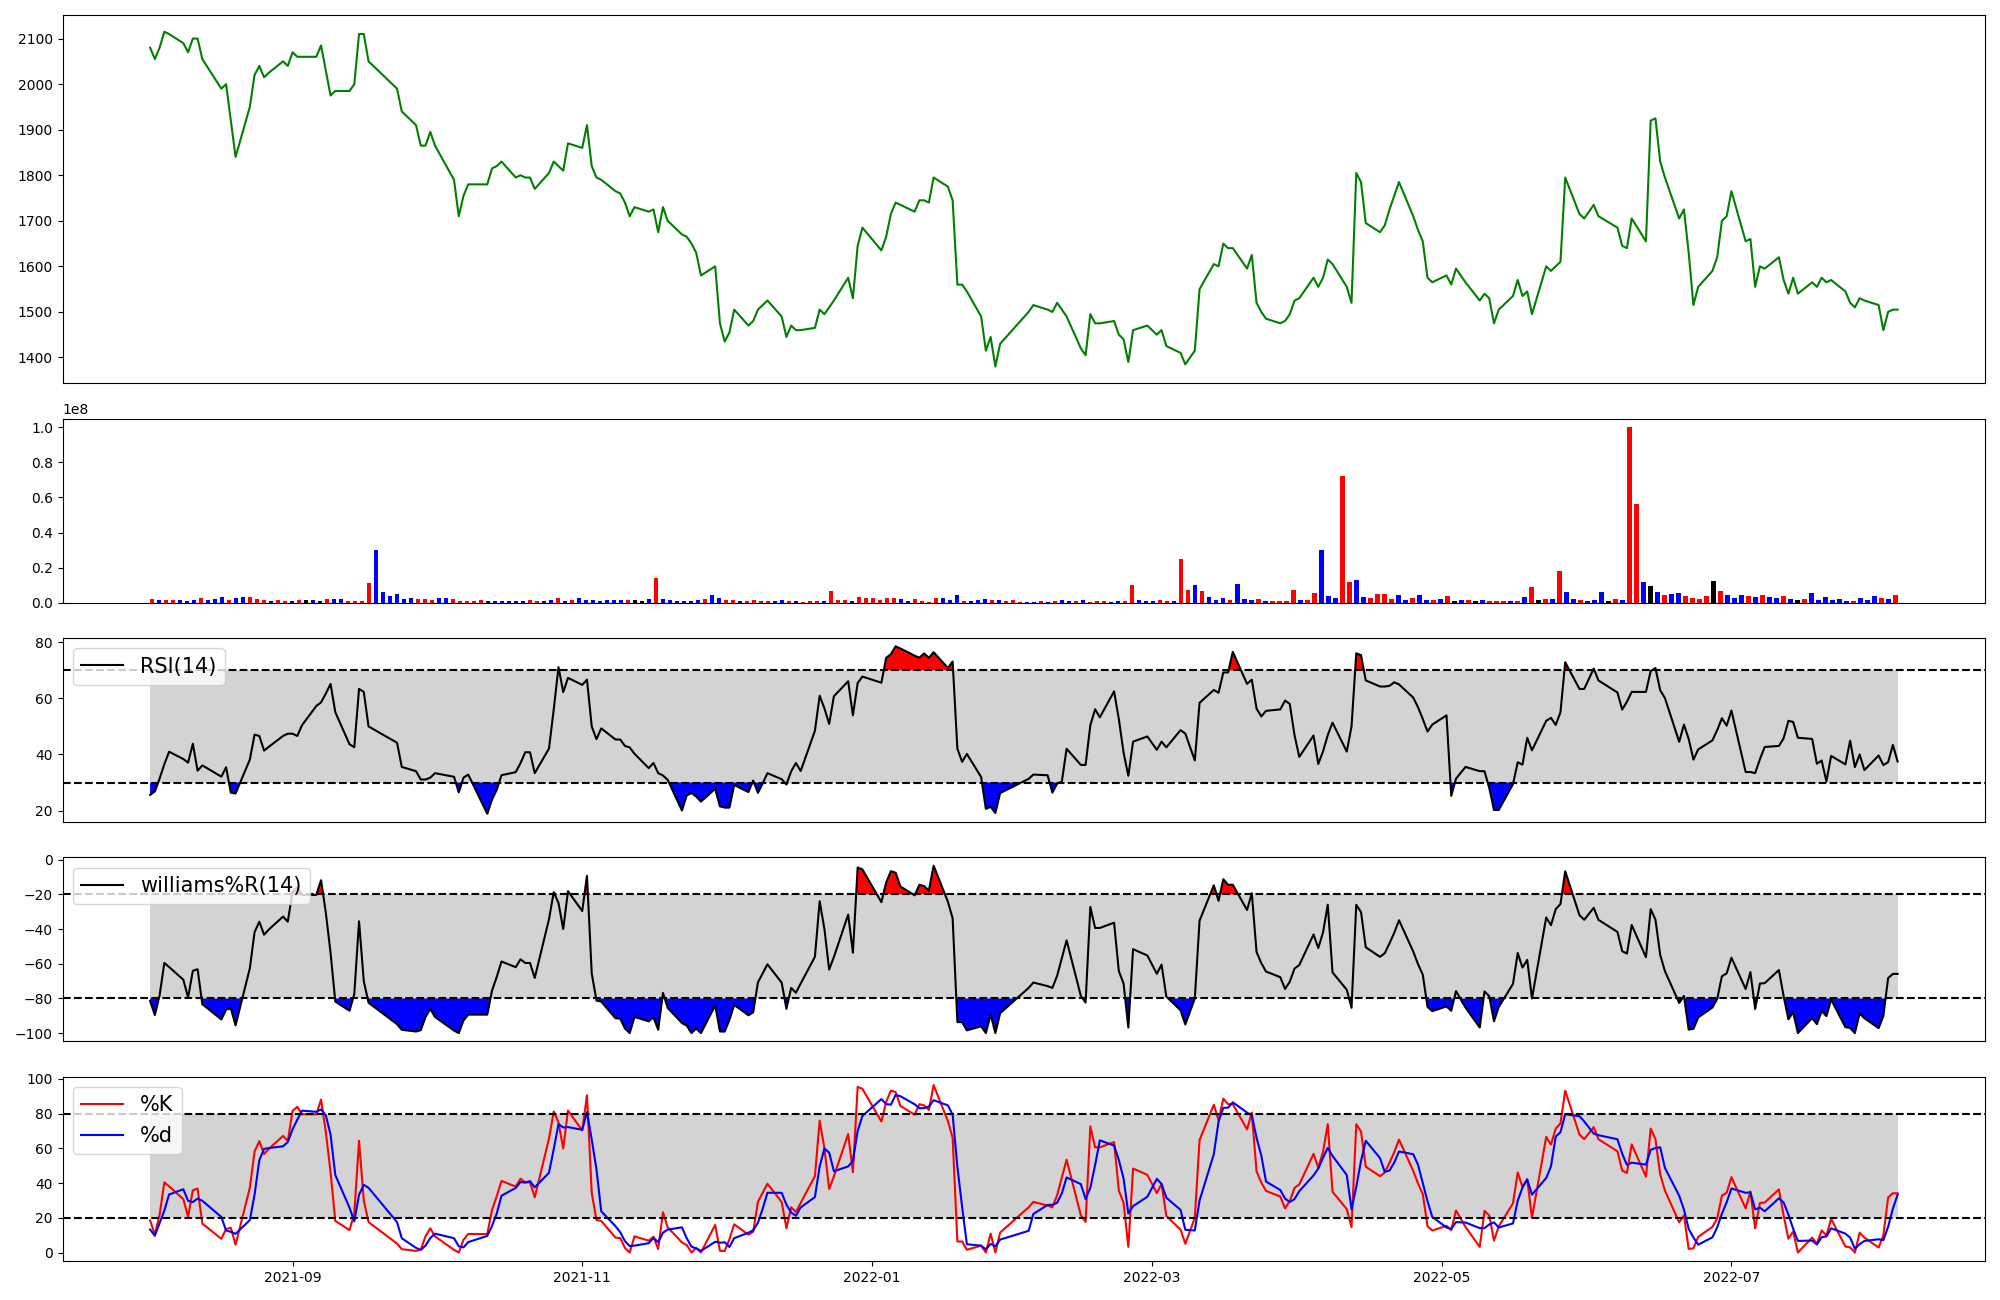Click the %K legend entry text

155,1104
